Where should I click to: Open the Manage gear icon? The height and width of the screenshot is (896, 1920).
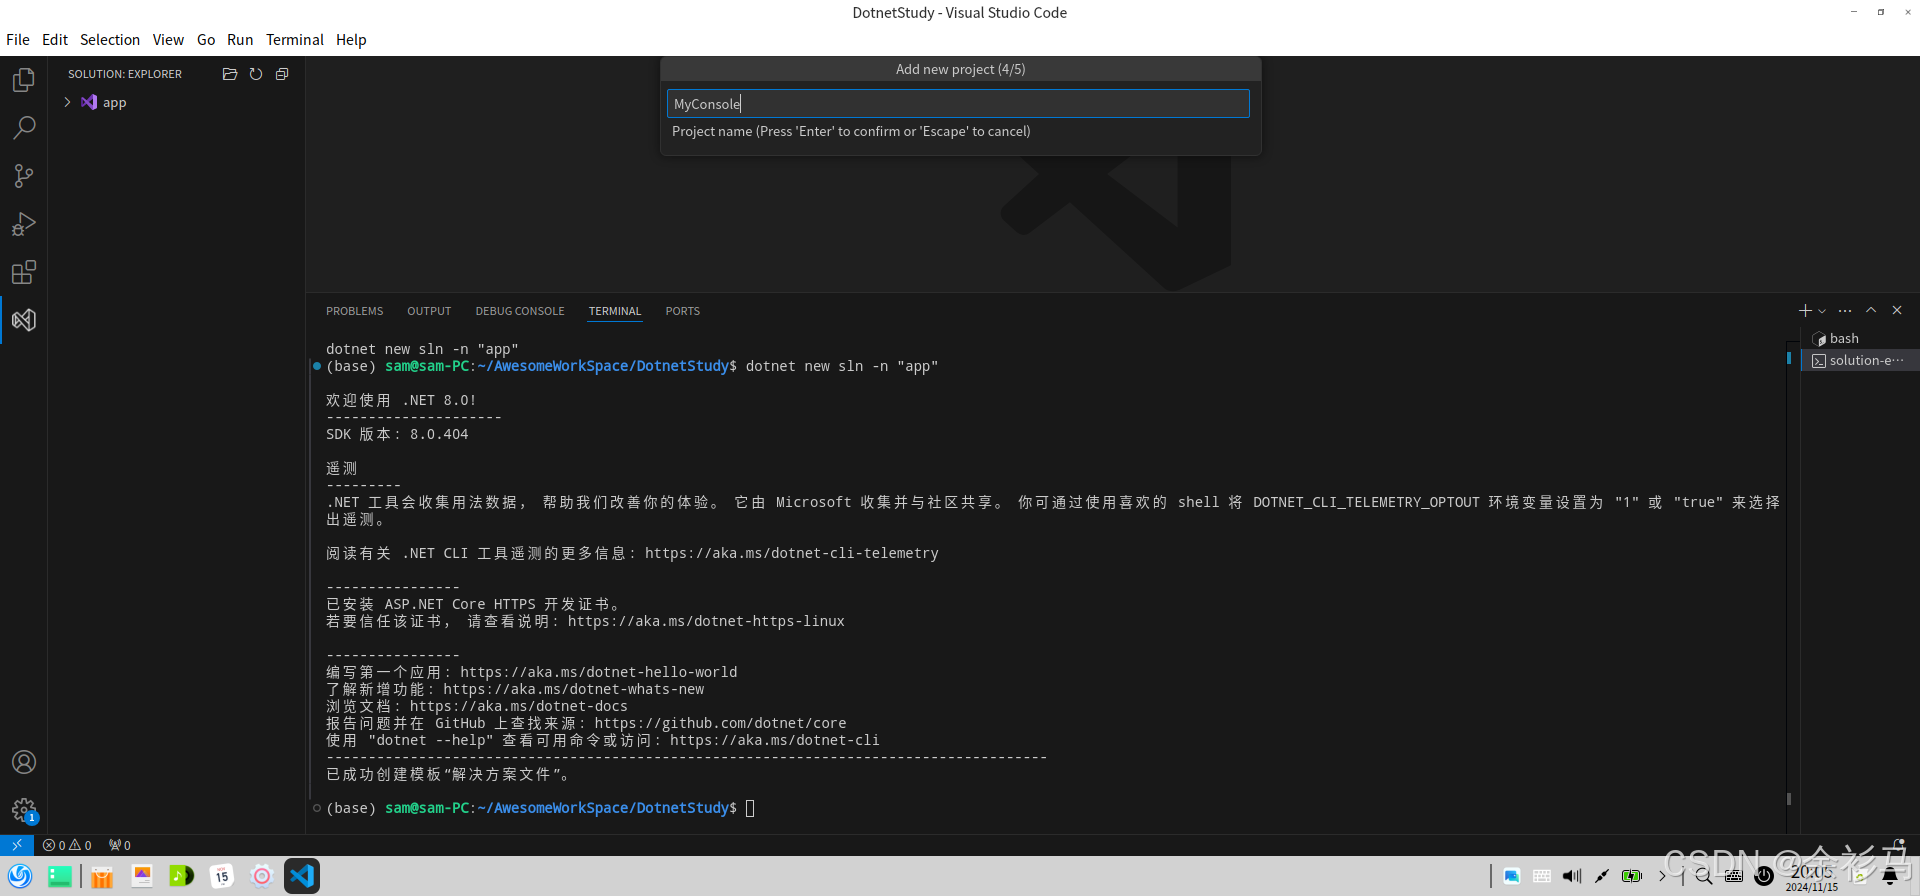point(24,810)
